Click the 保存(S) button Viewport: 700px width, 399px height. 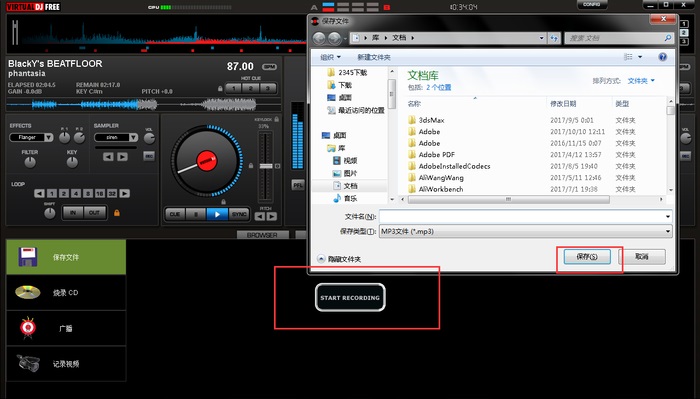tap(587, 257)
